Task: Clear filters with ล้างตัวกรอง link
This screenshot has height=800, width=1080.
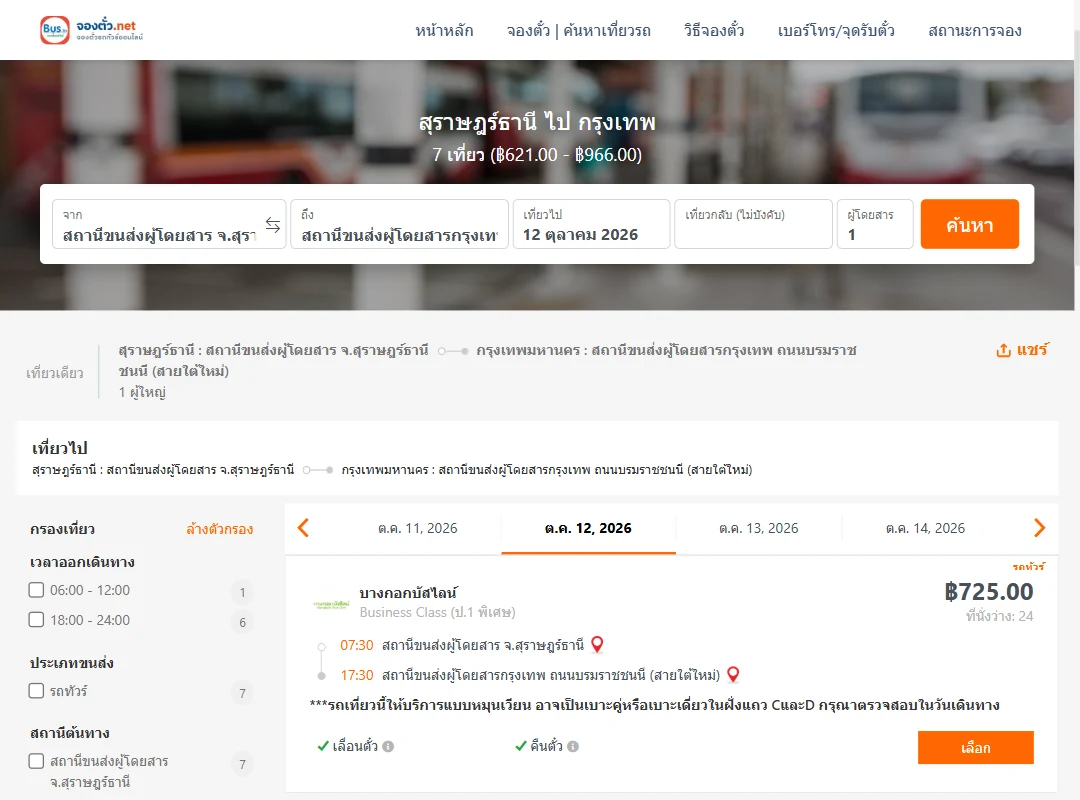Action: click(220, 529)
